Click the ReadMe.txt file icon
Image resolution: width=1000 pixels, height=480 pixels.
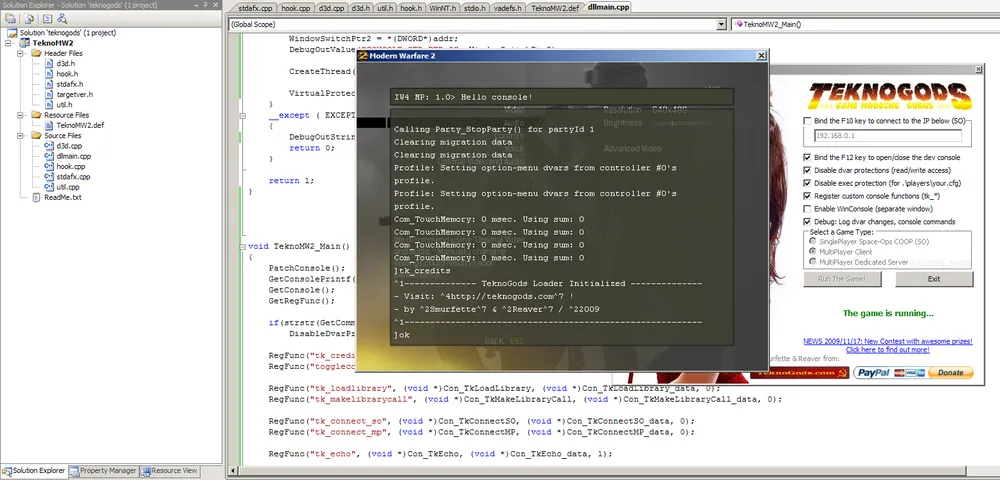[36, 197]
